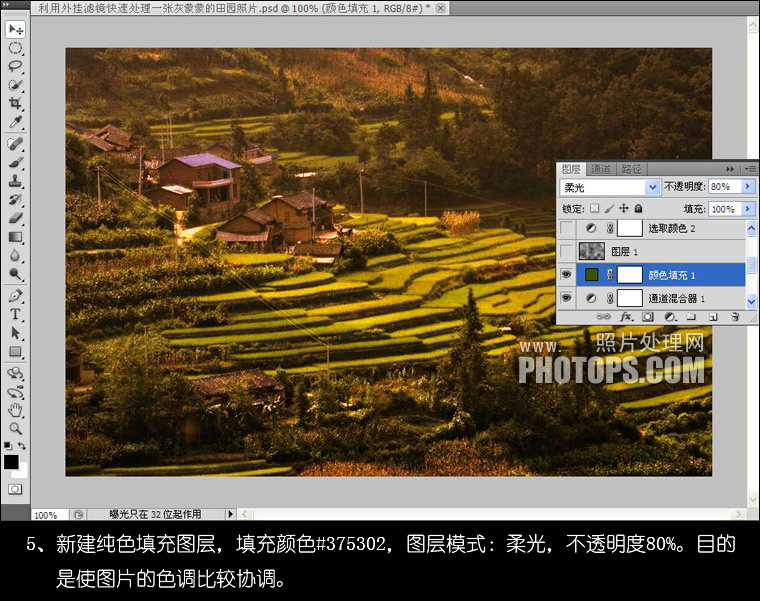This screenshot has width=760, height=601.
Task: Open the status bar info arrow menu
Action: [x=231, y=514]
